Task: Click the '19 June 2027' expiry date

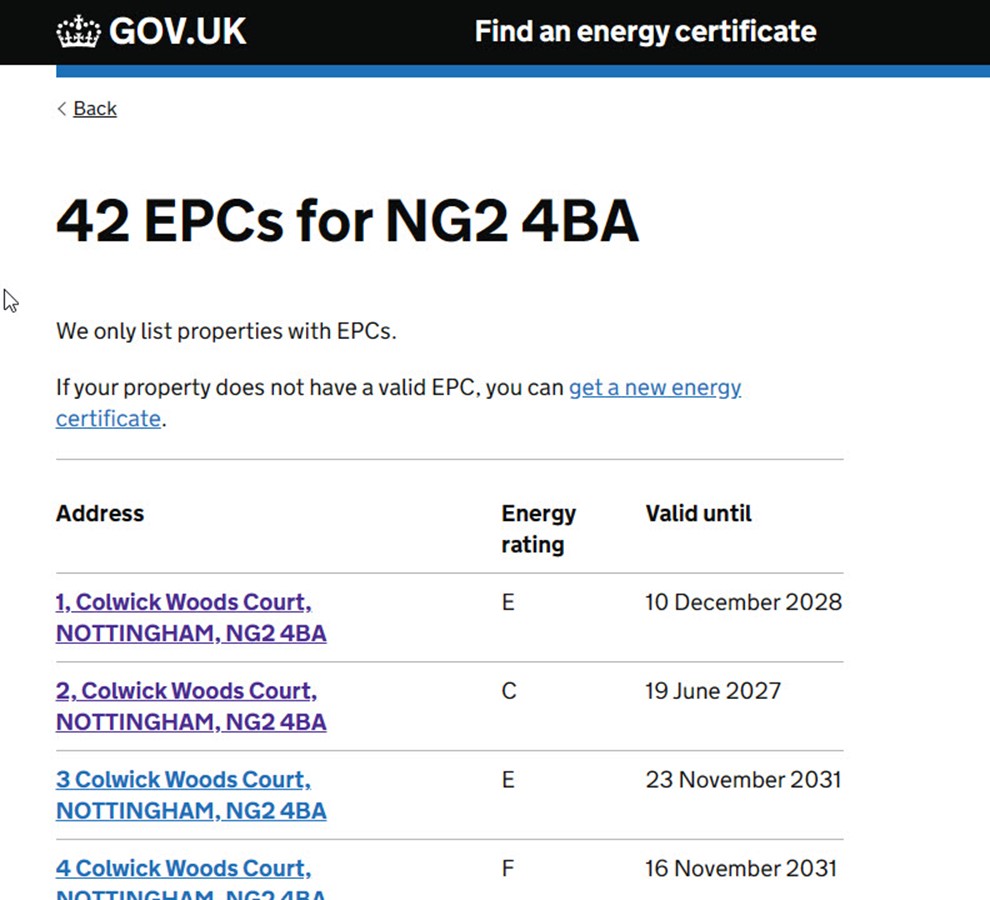Action: tap(713, 692)
